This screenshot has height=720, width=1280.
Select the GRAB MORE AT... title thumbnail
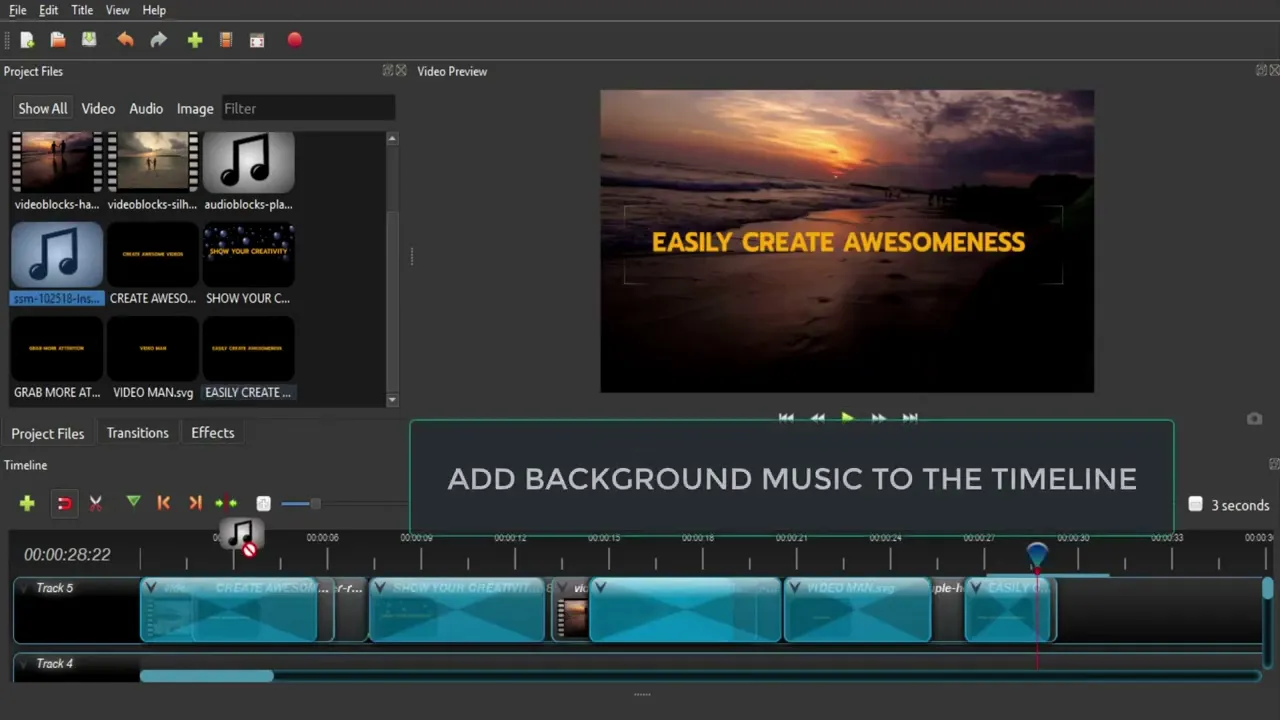(x=57, y=349)
